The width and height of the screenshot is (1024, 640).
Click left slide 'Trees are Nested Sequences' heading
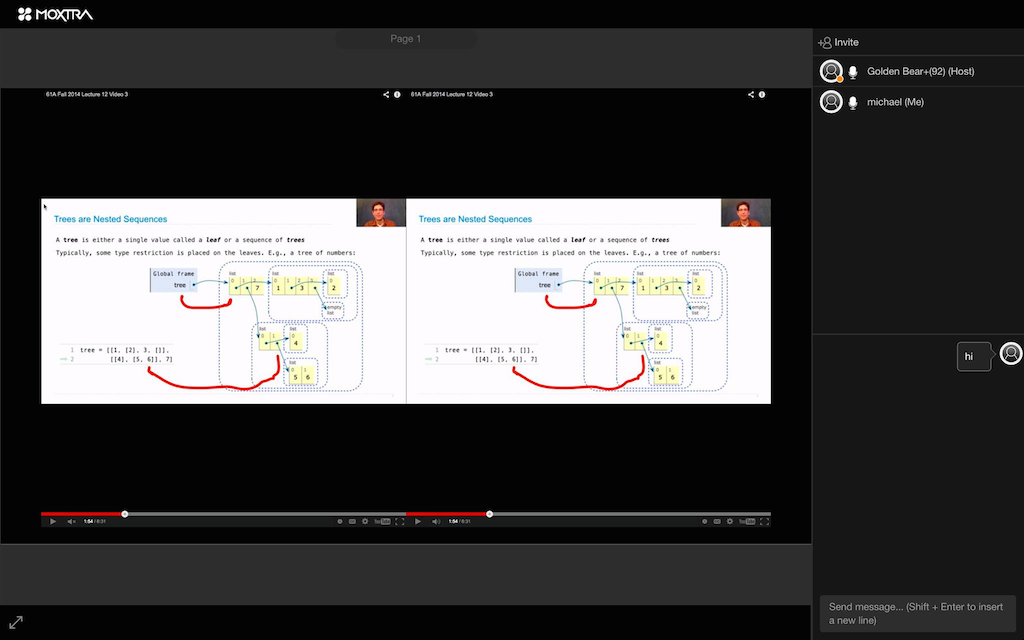110,219
